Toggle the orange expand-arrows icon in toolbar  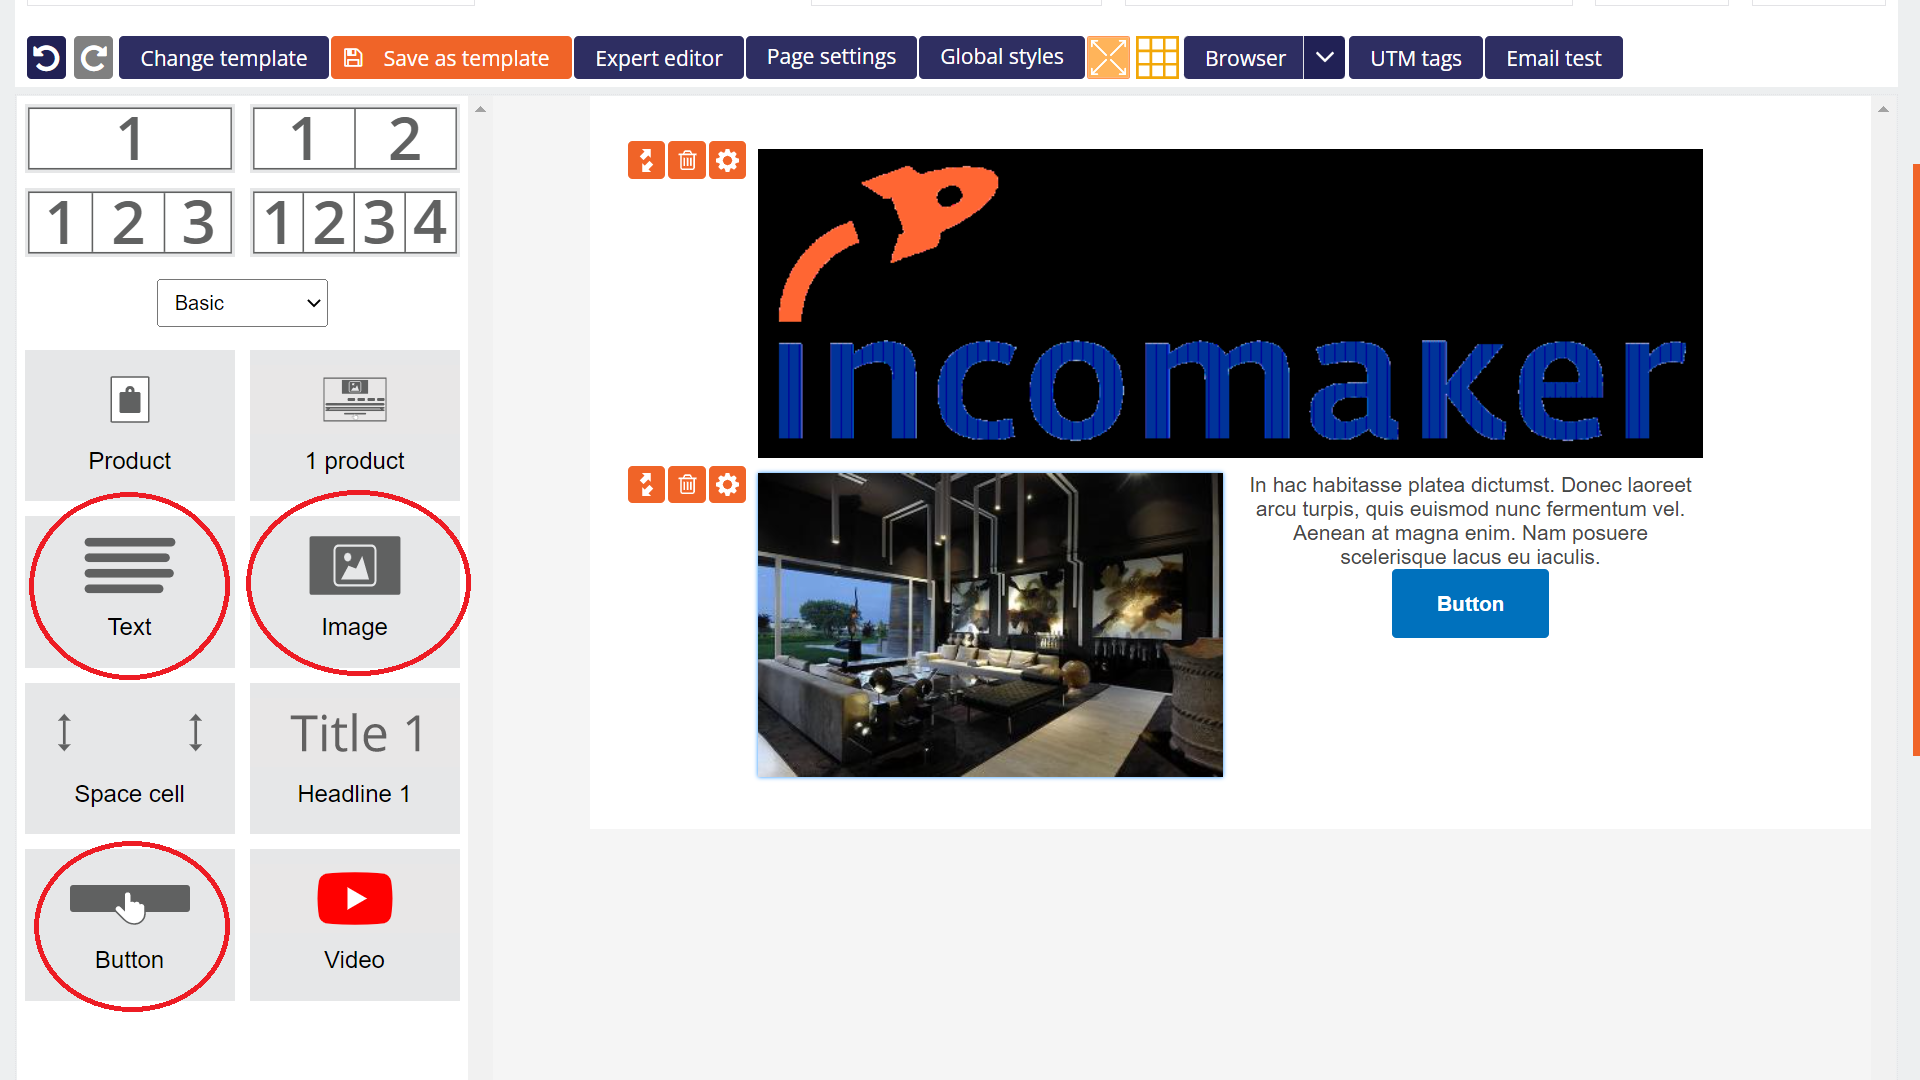click(1108, 58)
